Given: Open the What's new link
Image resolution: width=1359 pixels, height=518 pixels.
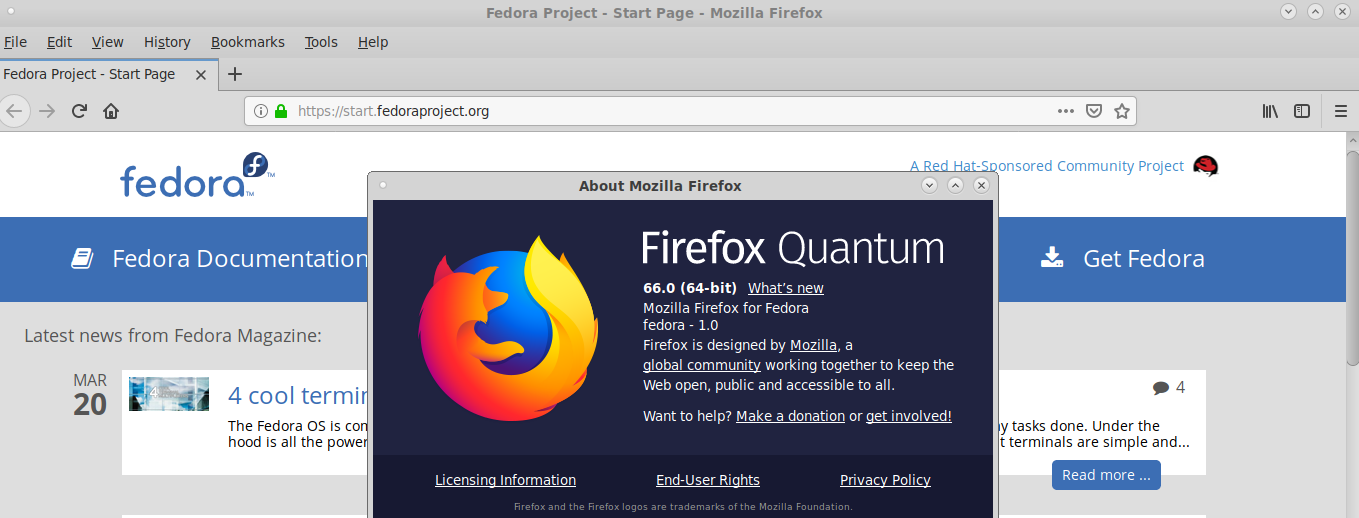Looking at the screenshot, I should coord(786,288).
